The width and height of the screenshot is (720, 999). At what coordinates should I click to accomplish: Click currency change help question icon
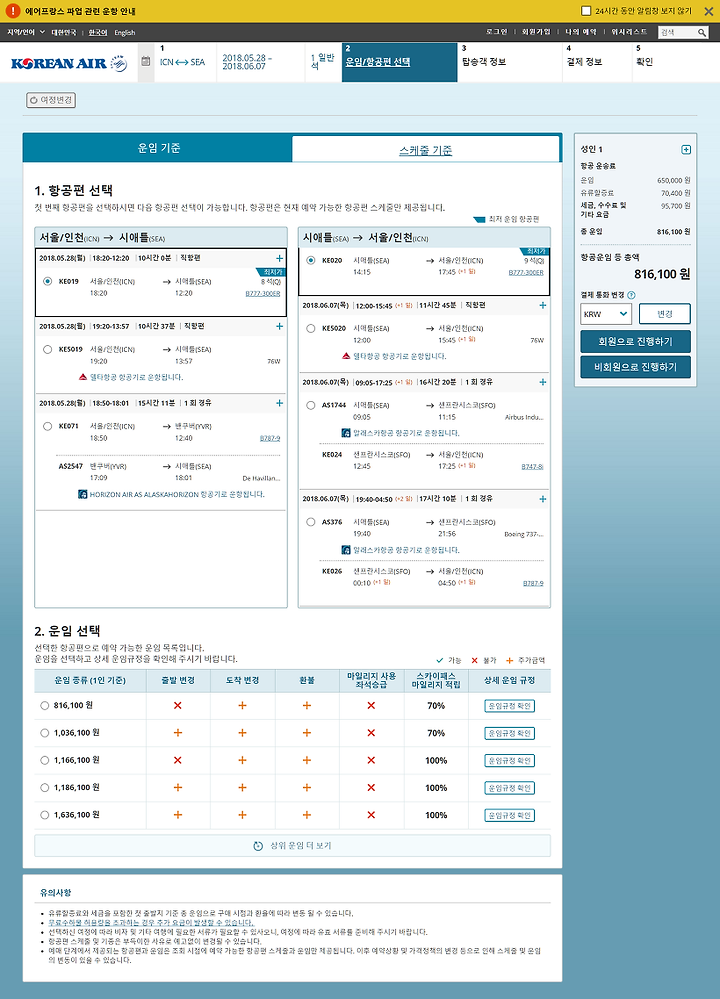(x=631, y=295)
